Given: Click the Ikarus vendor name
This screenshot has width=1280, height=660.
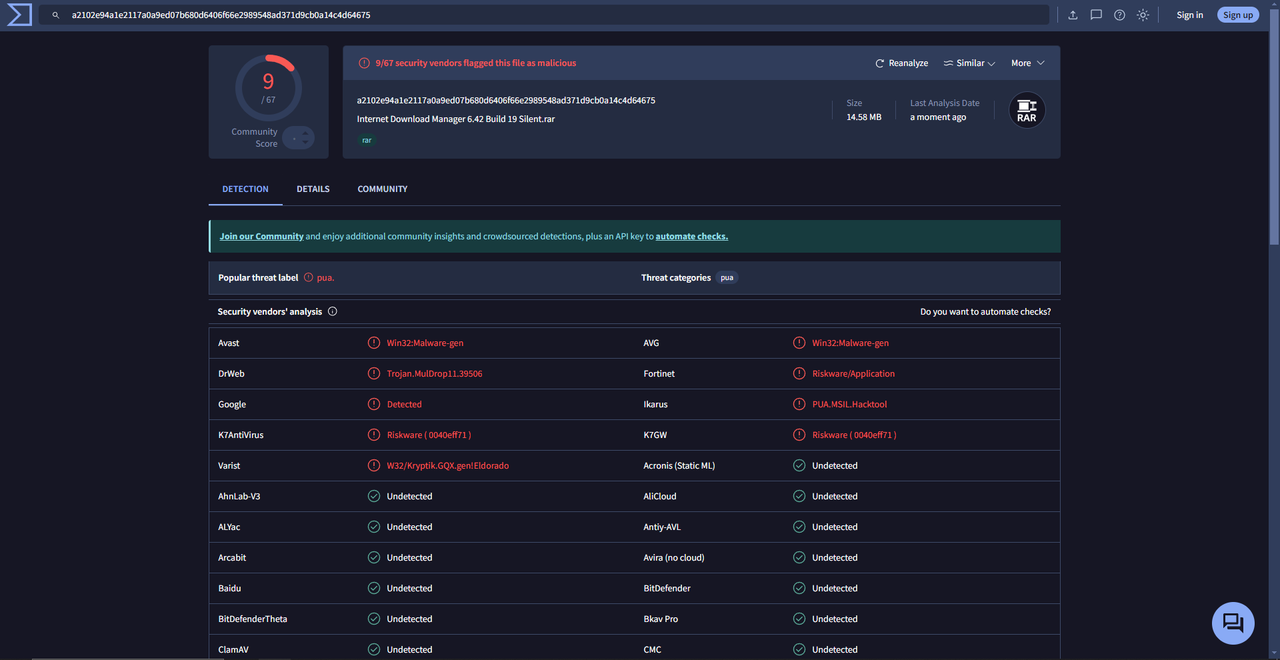Looking at the screenshot, I should (x=656, y=404).
